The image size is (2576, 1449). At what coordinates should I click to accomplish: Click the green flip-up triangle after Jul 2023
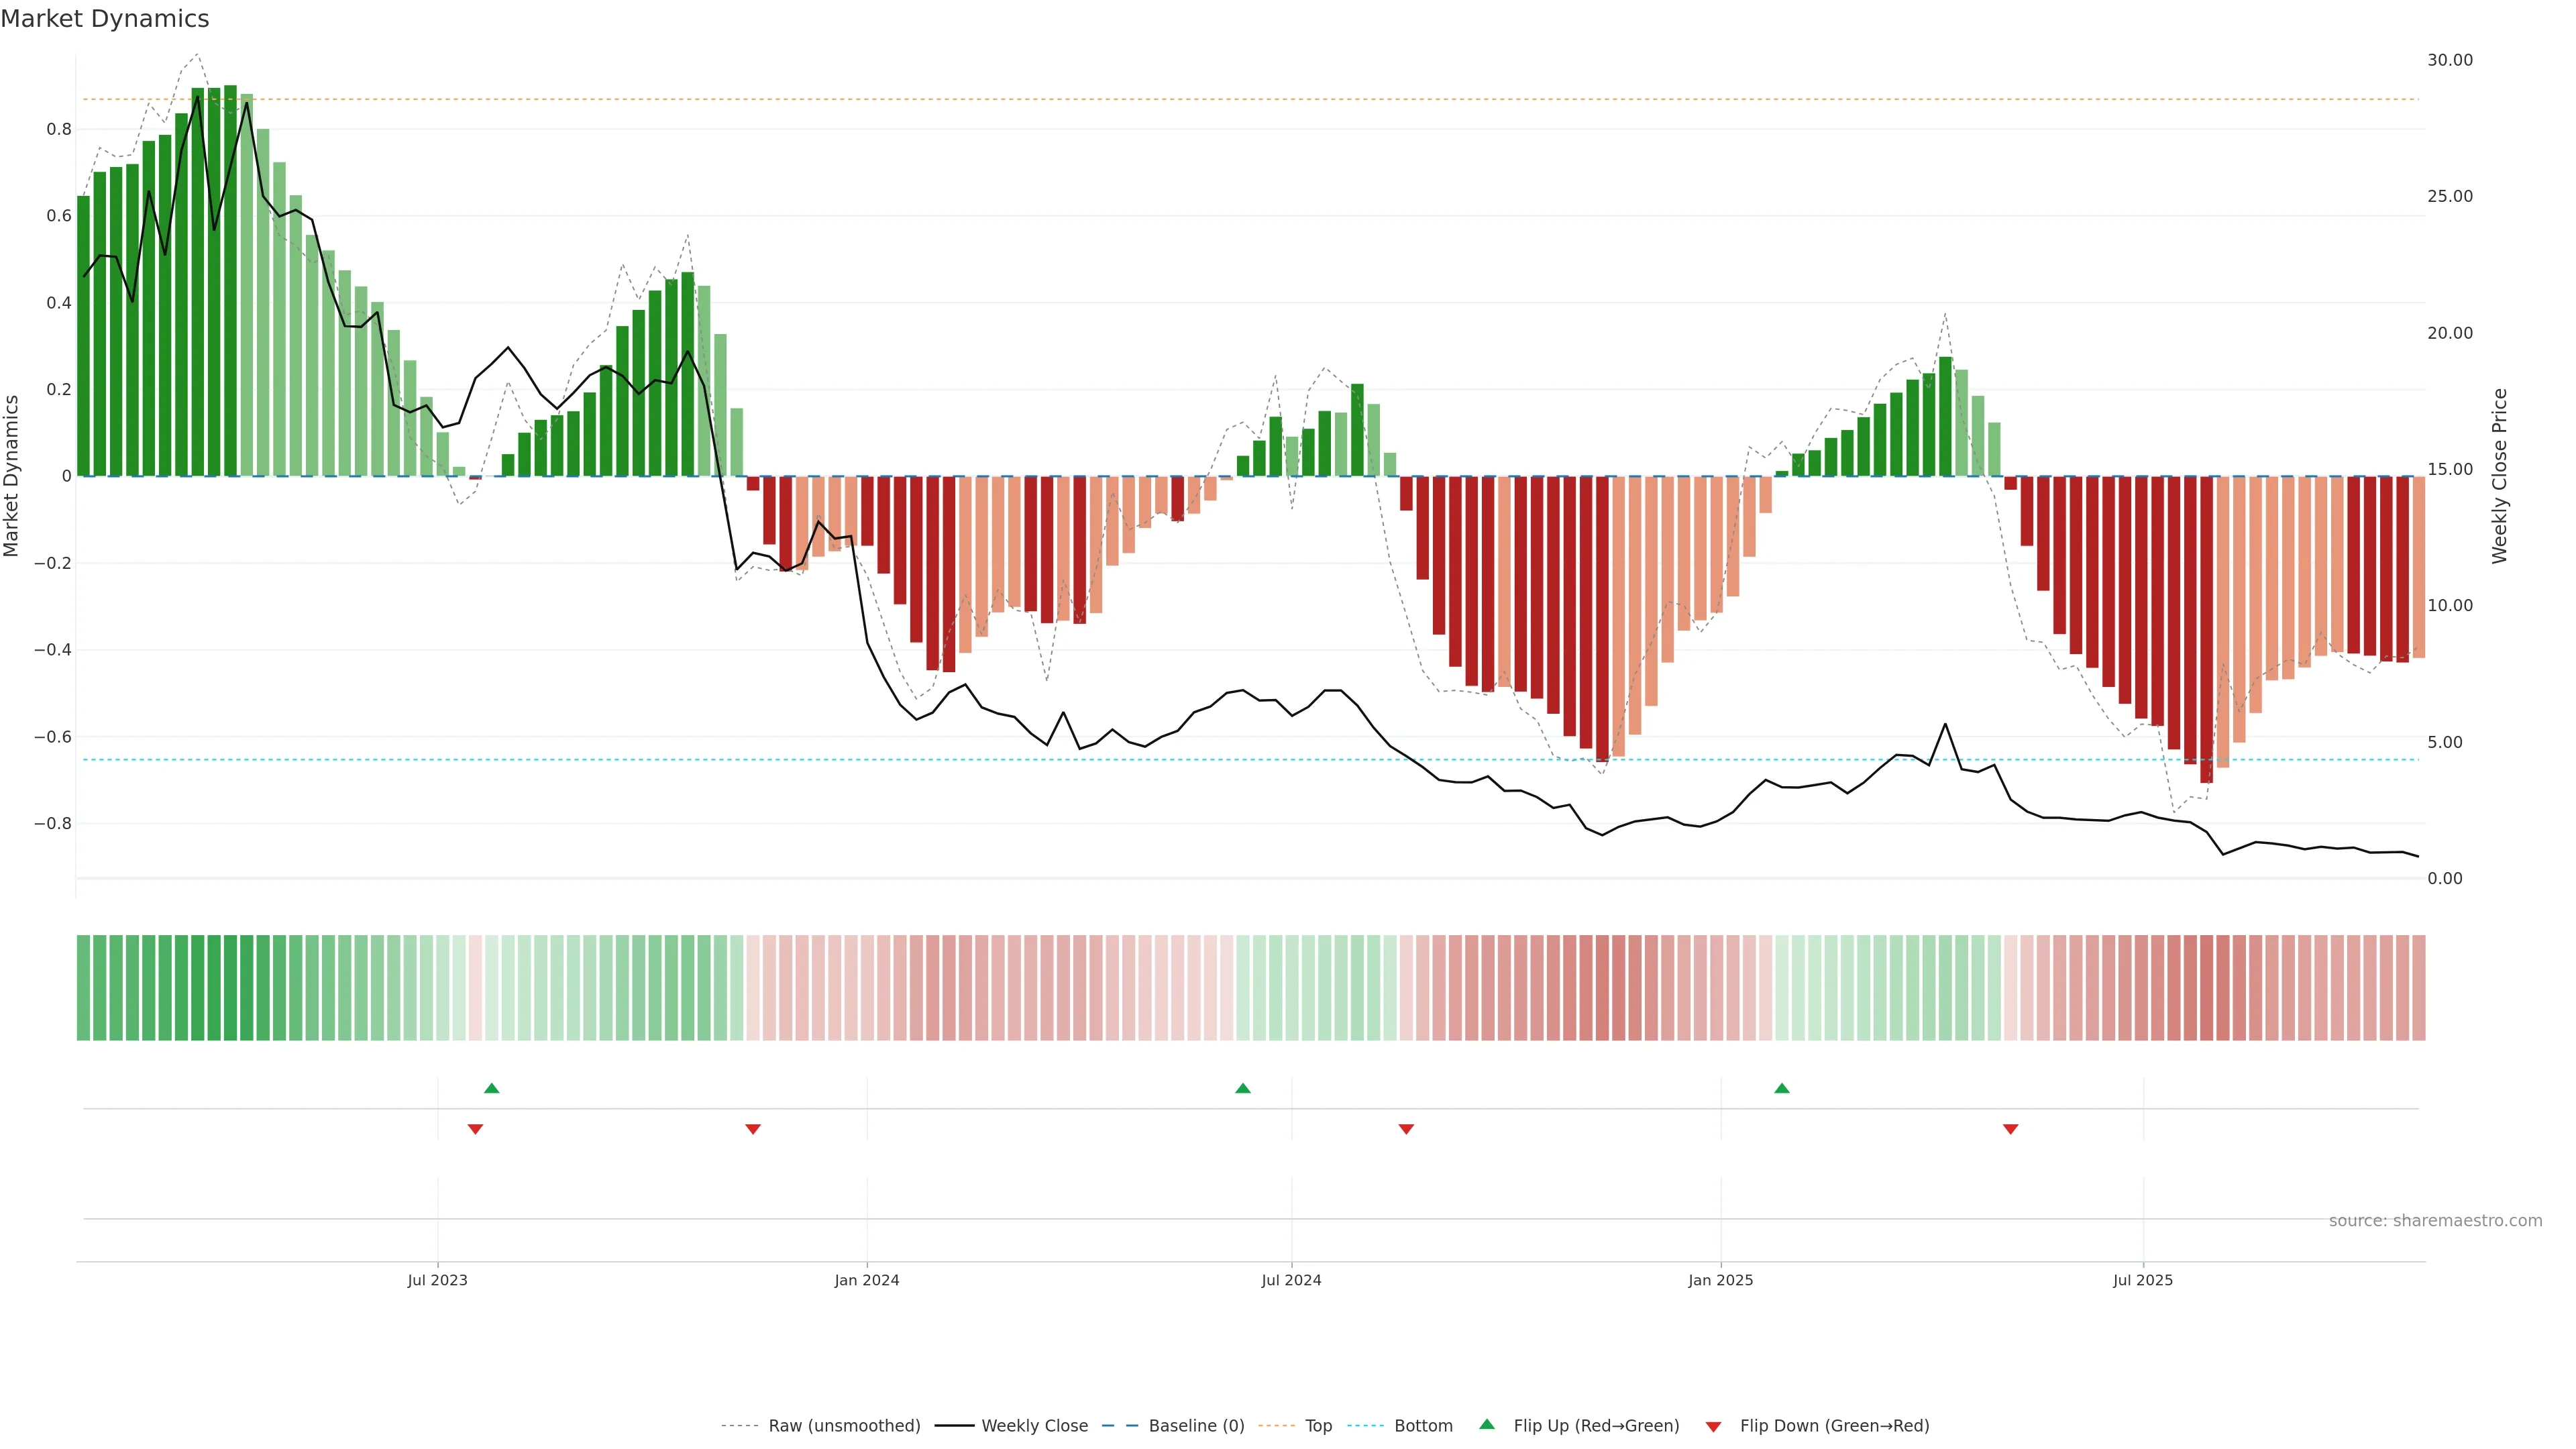(491, 1088)
